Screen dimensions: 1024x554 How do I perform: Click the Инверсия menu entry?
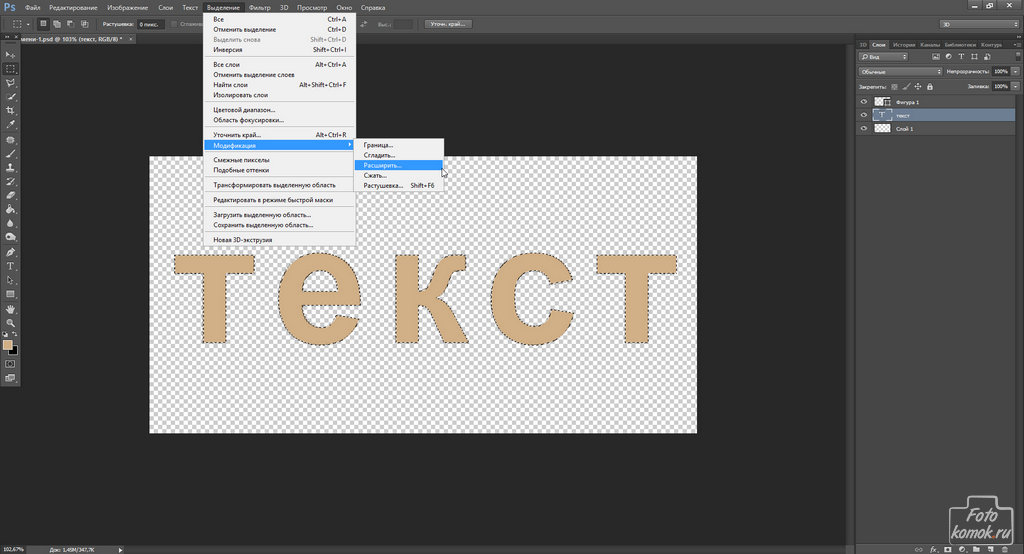tap(227, 49)
